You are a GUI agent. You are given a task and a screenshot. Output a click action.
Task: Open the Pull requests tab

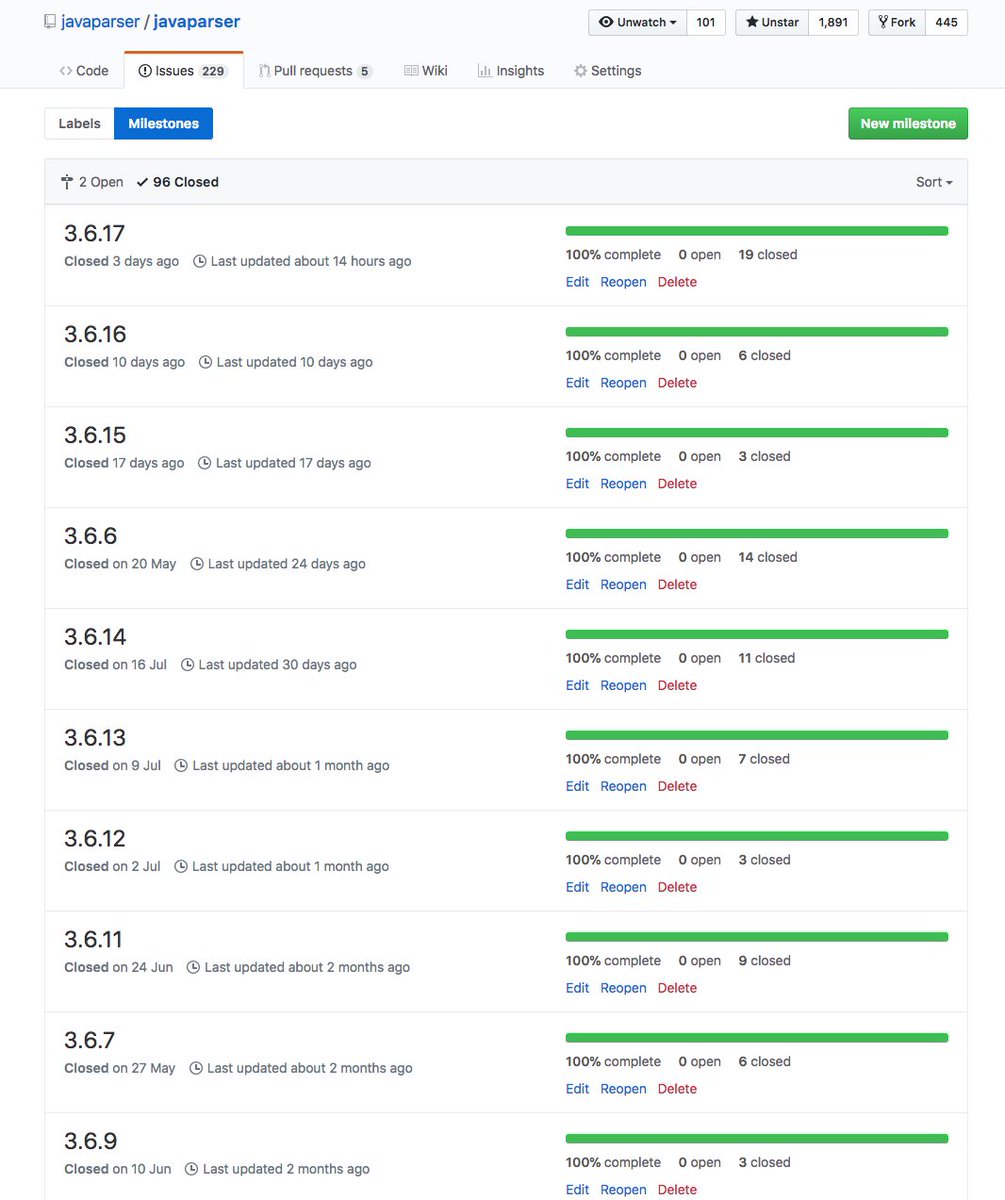(x=315, y=71)
